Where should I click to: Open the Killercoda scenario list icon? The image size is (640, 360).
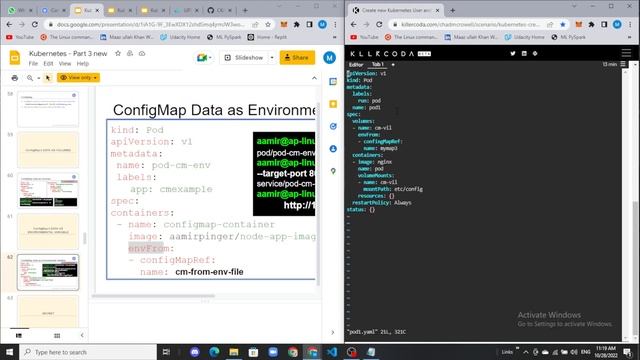pos(623,64)
